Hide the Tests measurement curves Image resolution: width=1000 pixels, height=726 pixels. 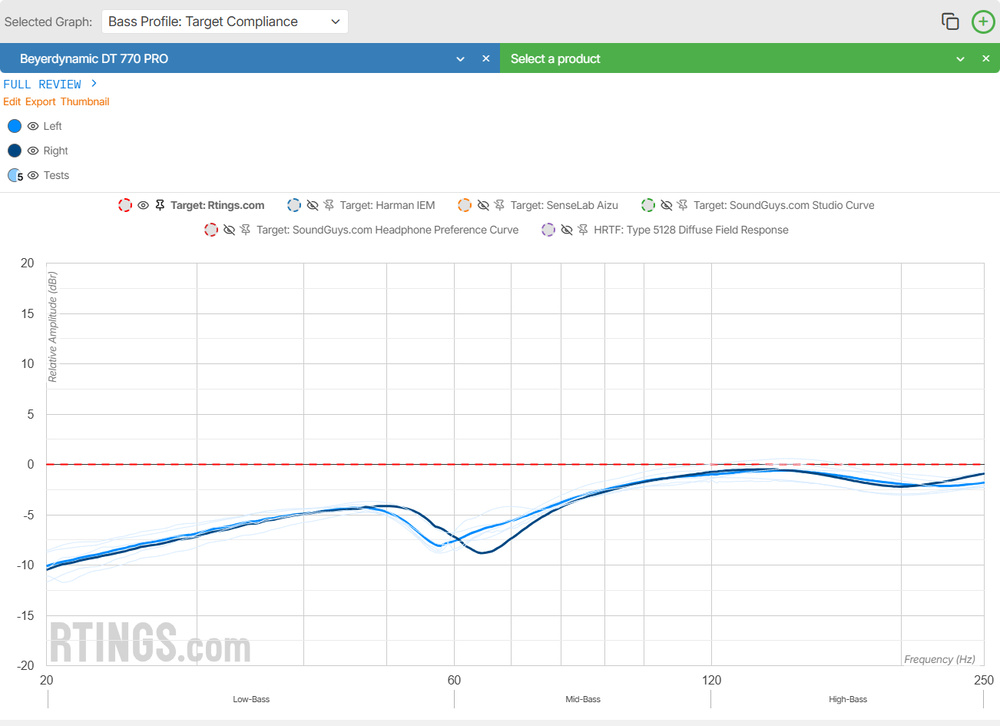[33, 175]
